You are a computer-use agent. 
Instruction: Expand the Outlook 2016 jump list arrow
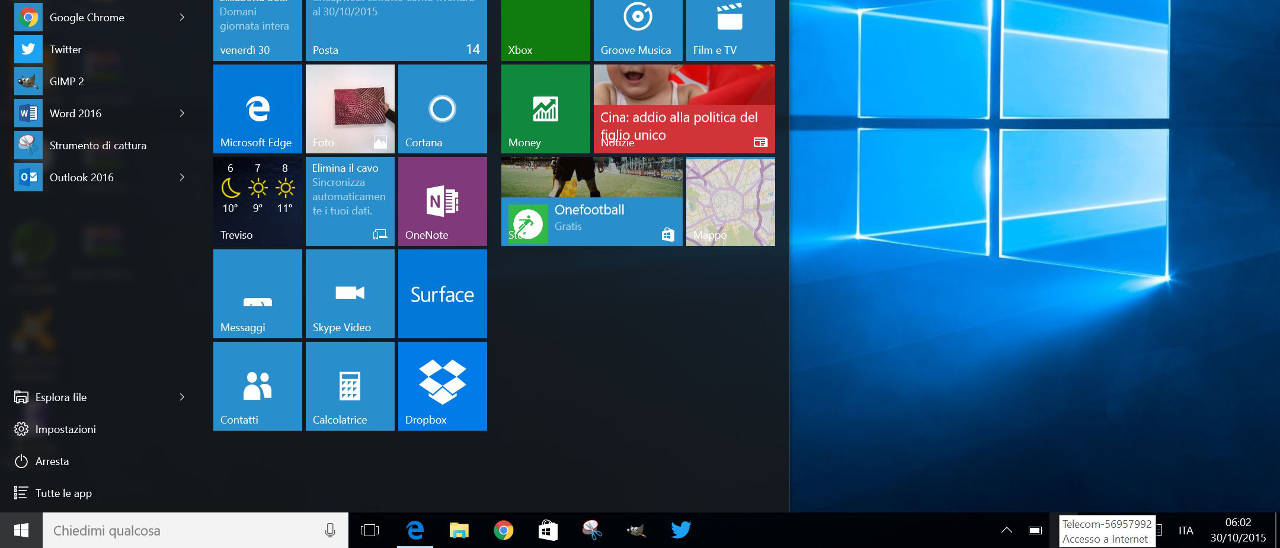click(182, 177)
